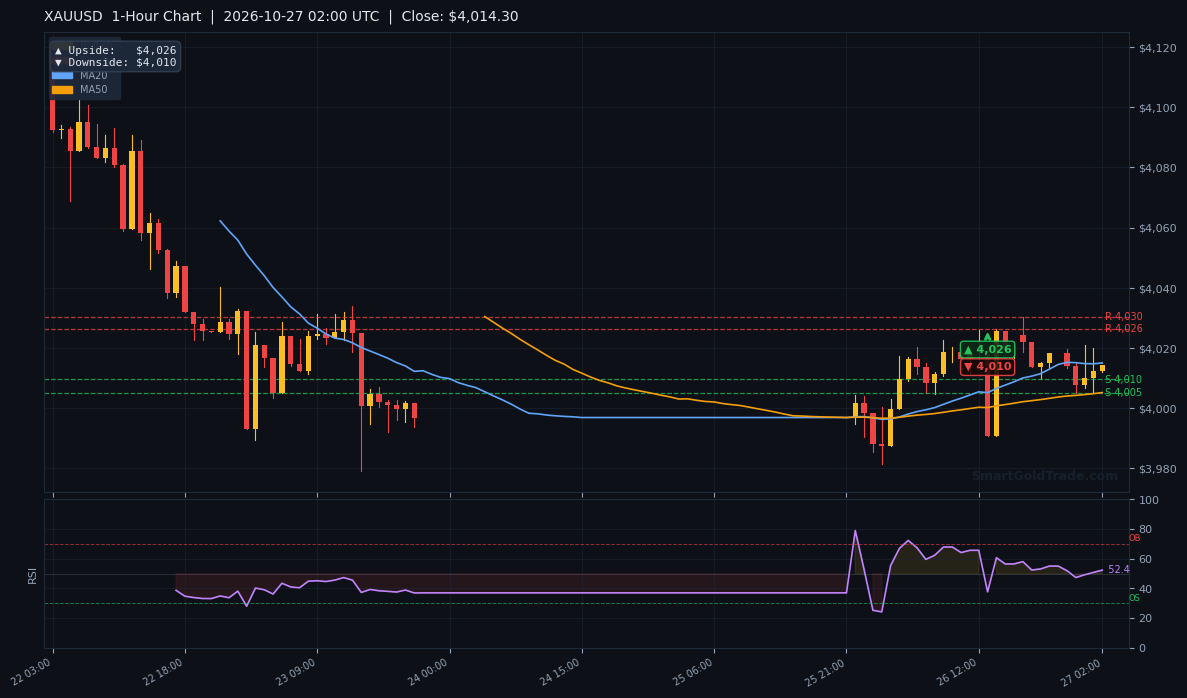Click the RSI panel axis title
Screen dimensions: 1187x698
32,575
